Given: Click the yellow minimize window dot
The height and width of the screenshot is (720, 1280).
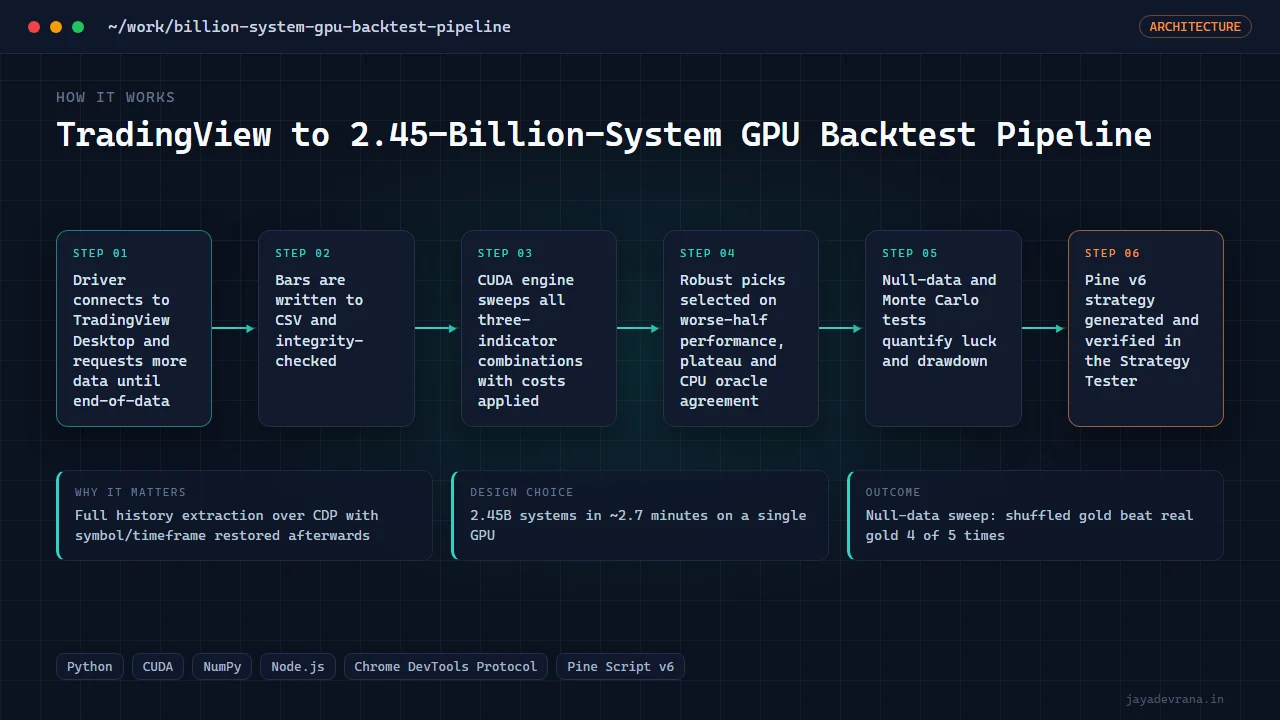Looking at the screenshot, I should [56, 27].
